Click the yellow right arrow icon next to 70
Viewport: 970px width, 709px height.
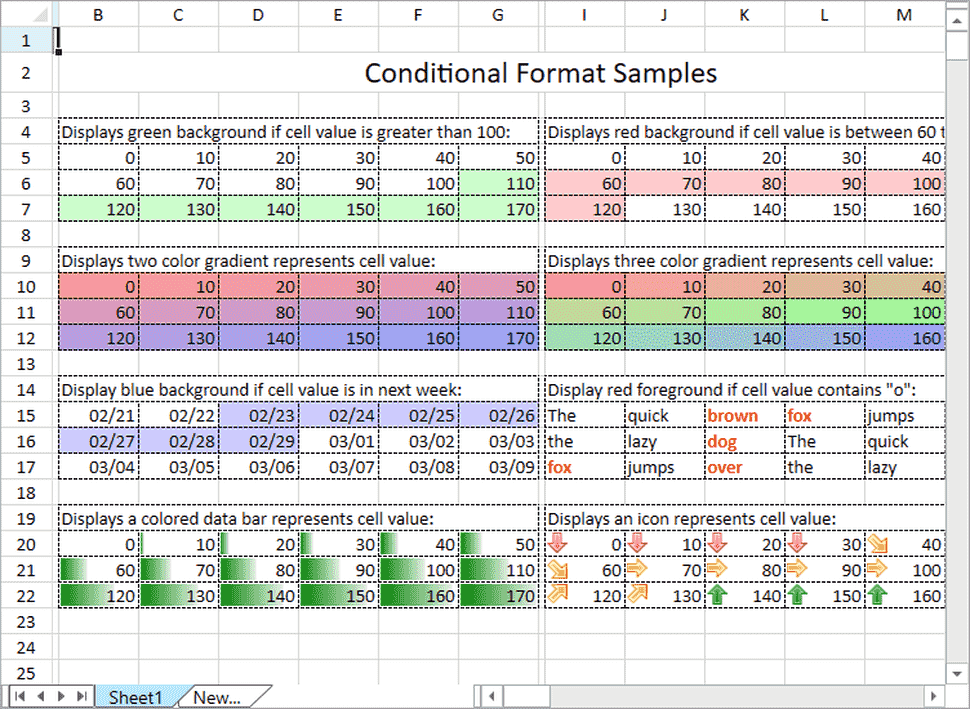coord(638,569)
